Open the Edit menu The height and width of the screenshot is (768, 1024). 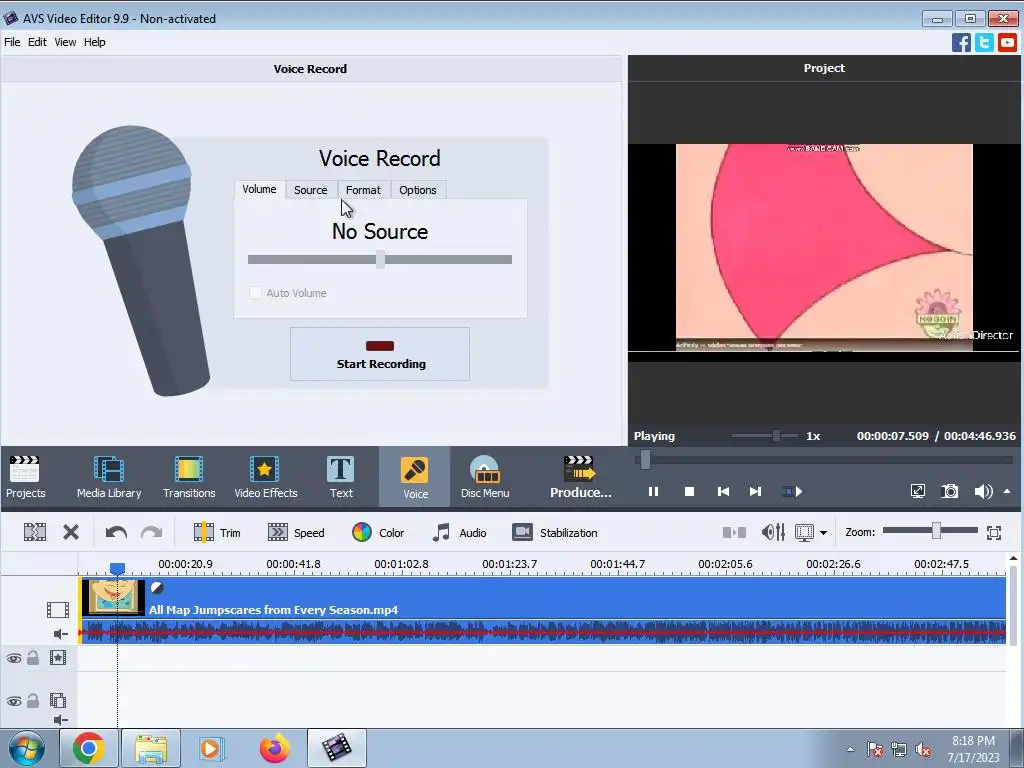point(37,42)
